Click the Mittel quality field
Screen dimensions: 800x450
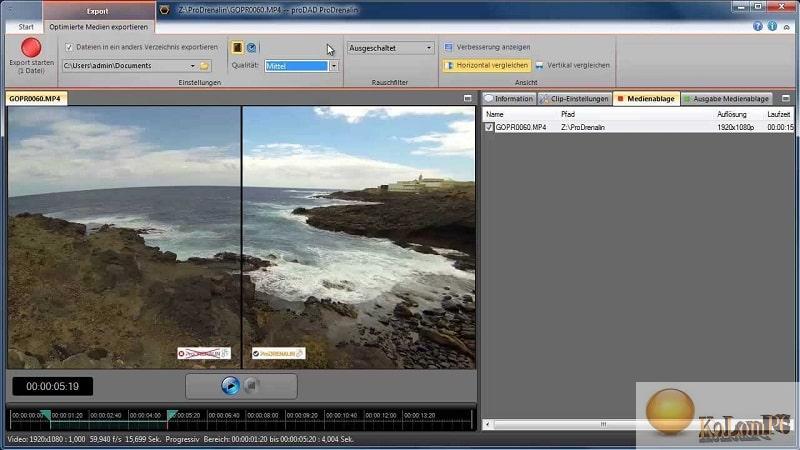click(x=296, y=66)
